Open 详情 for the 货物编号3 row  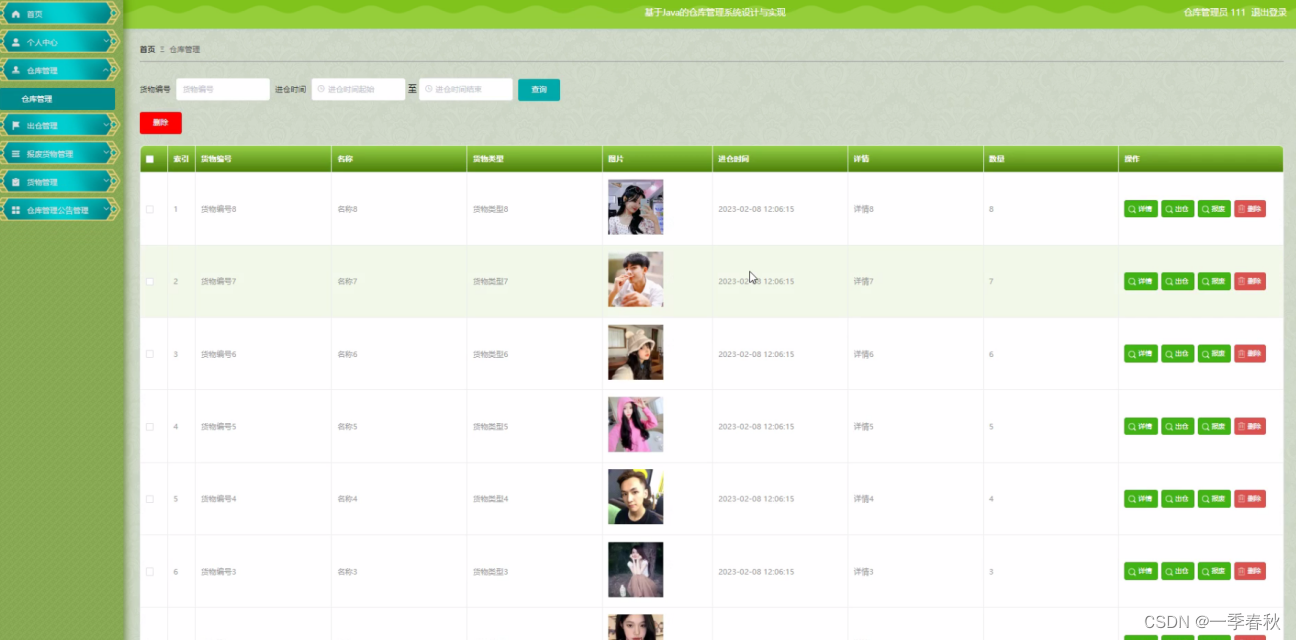coord(1141,571)
